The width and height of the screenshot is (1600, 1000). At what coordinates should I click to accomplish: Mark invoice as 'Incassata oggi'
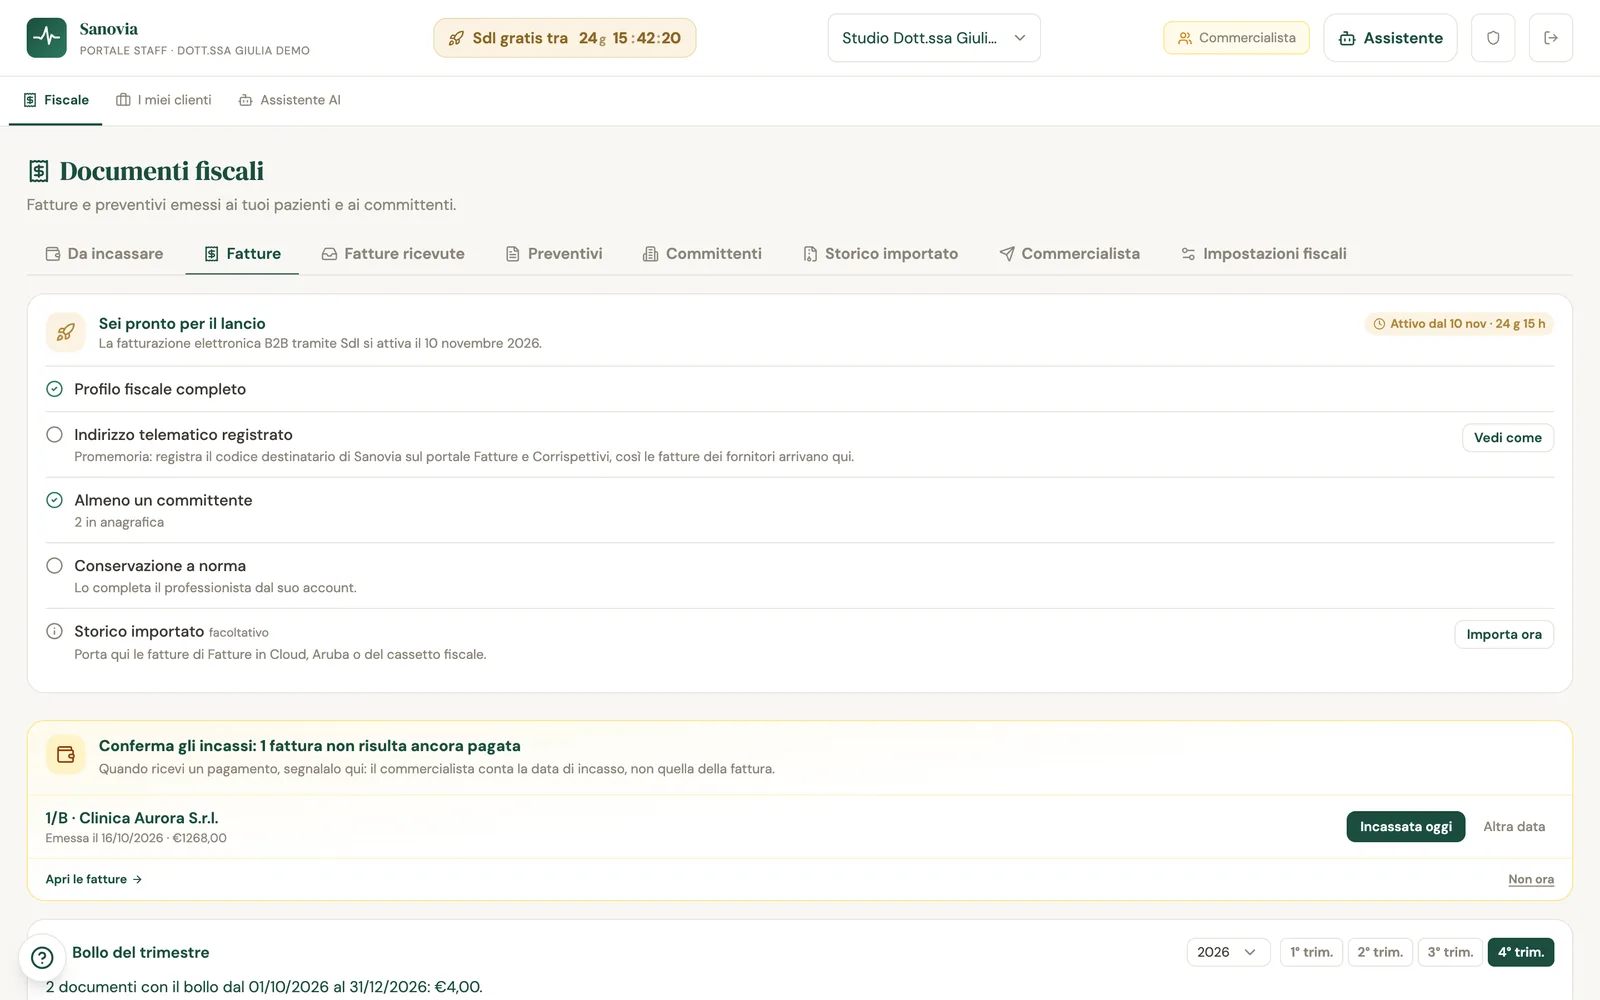(1406, 827)
